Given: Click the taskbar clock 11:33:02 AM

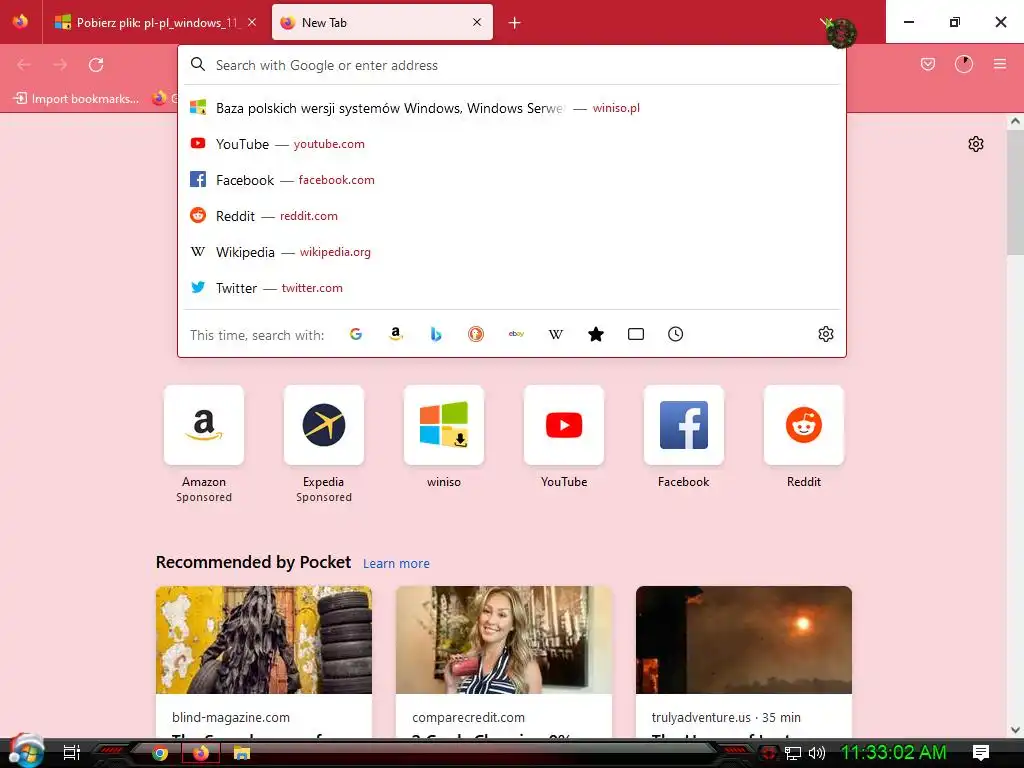Looking at the screenshot, I should 893,752.
